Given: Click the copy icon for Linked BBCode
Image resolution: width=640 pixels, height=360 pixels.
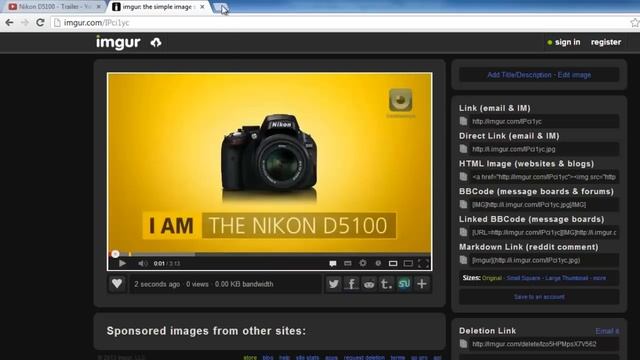Looking at the screenshot, I should [463, 232].
